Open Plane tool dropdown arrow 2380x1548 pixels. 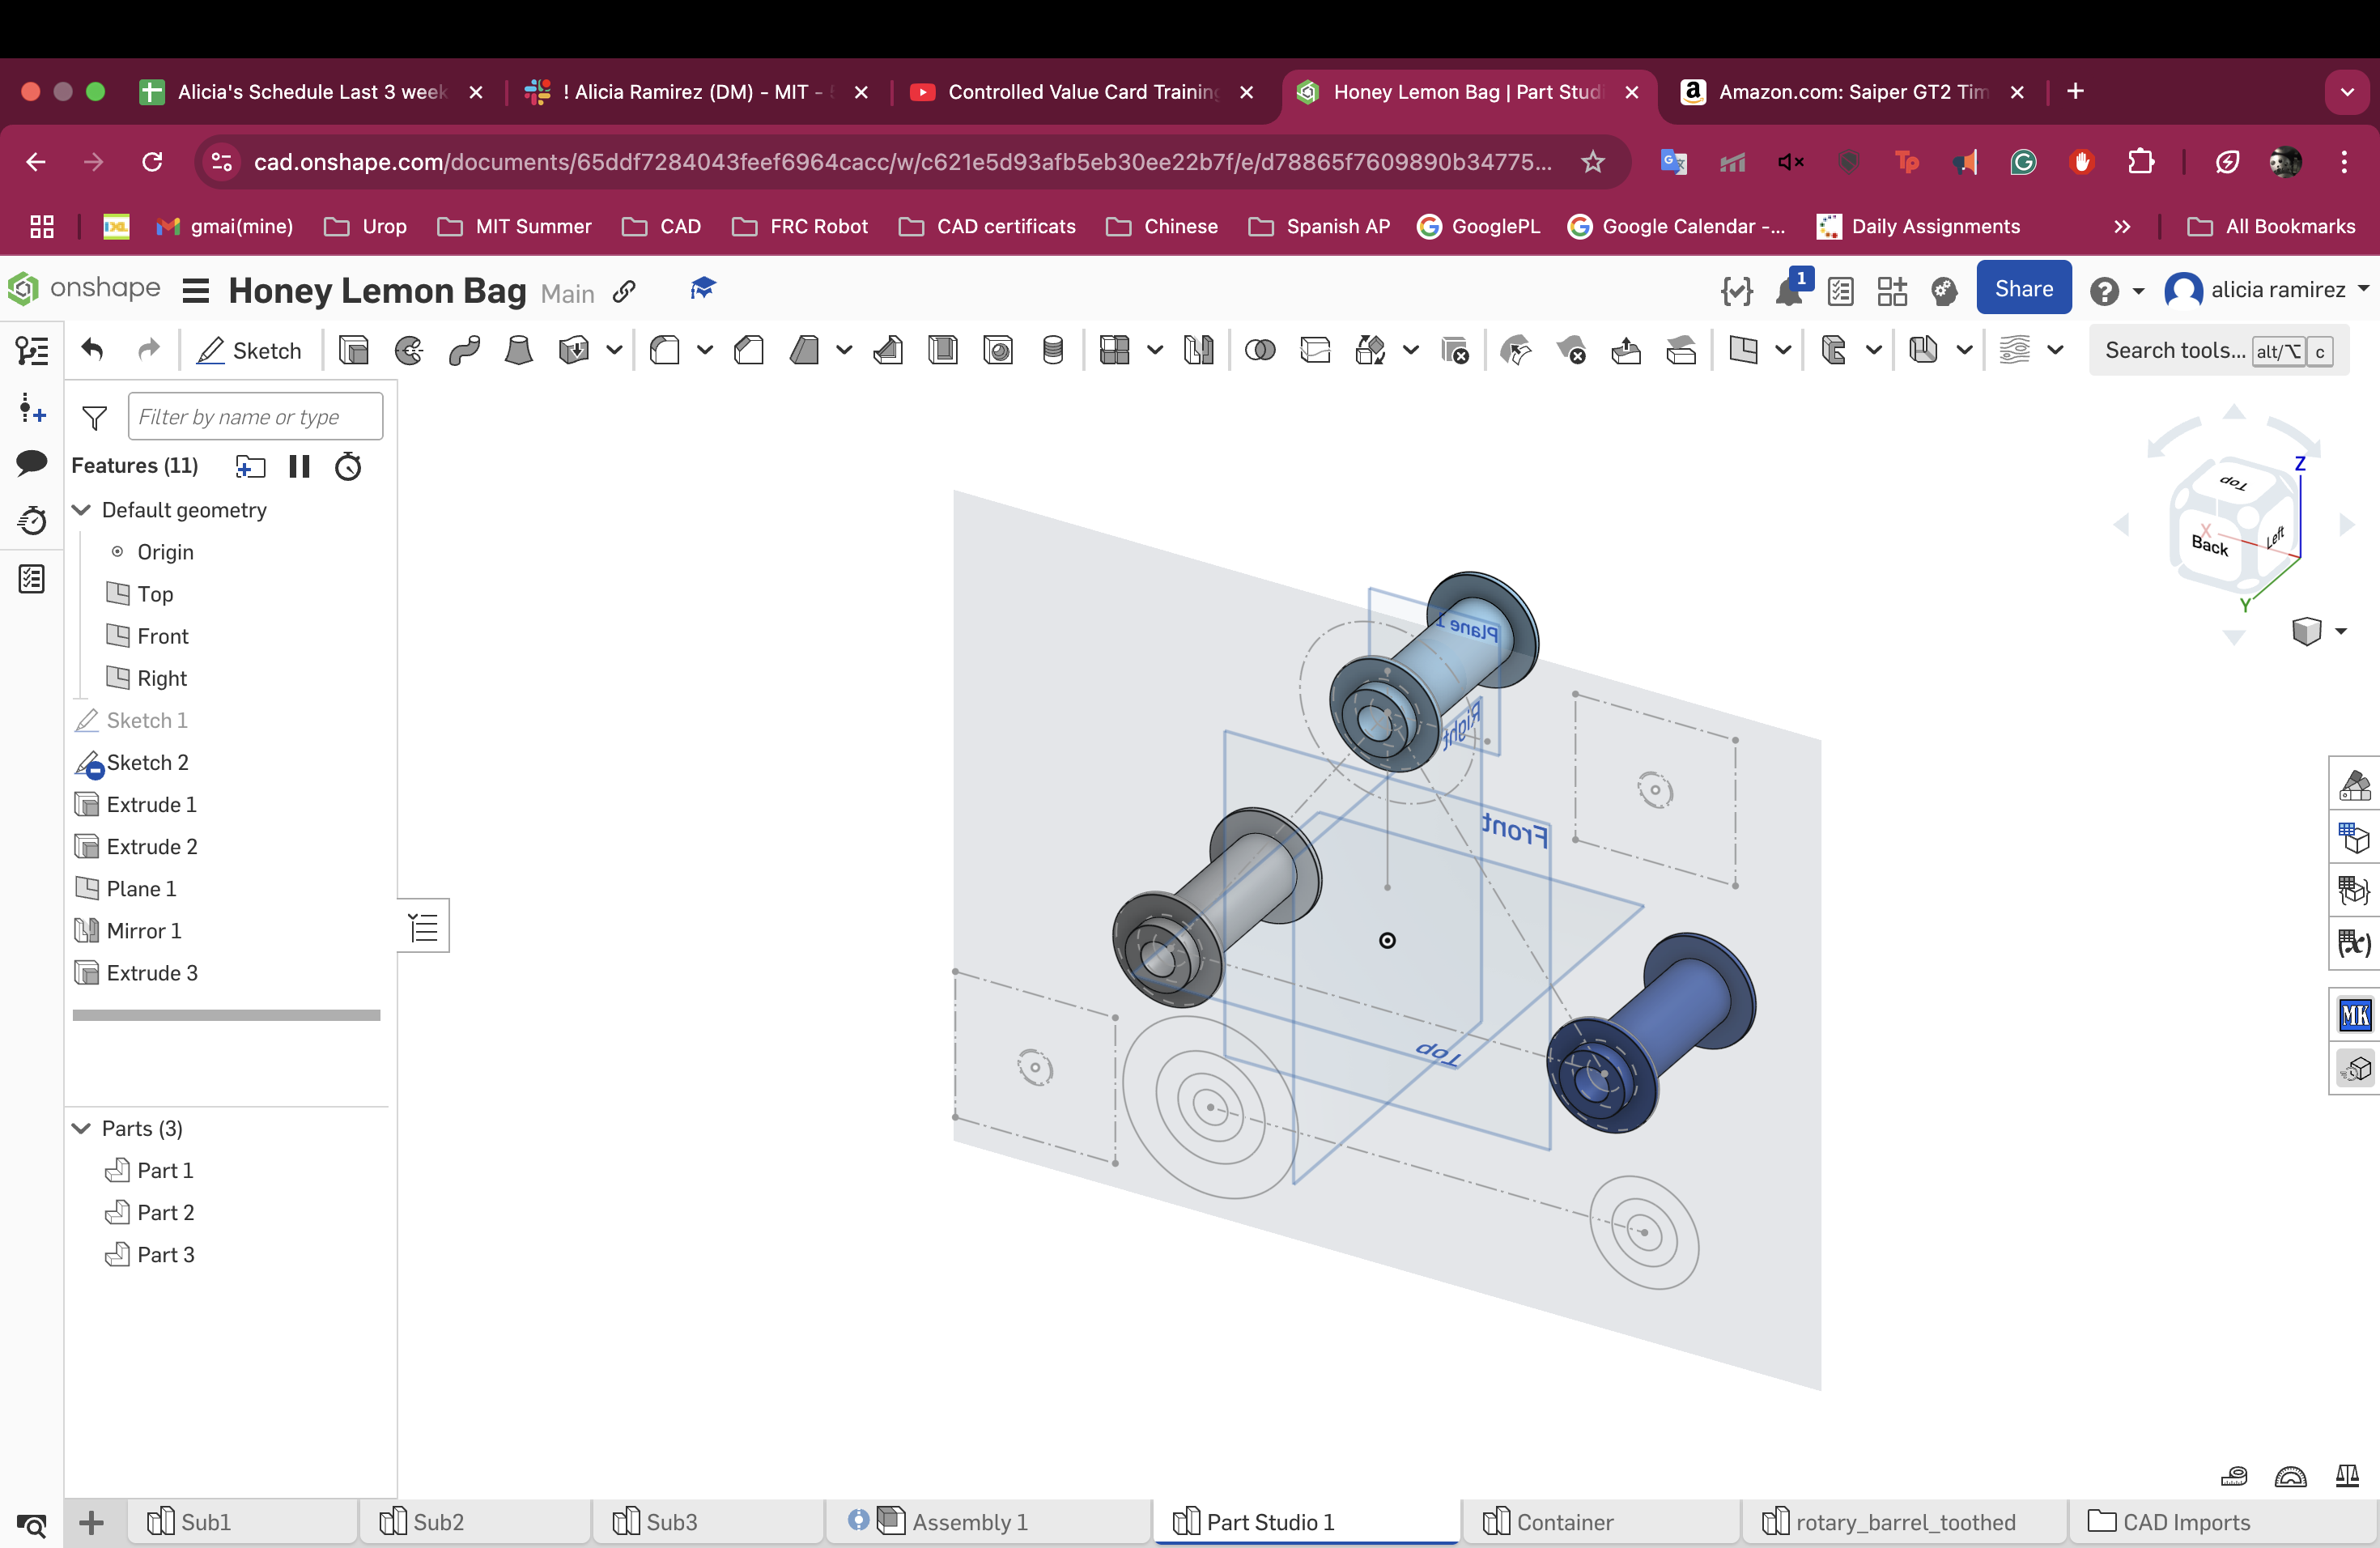(x=1783, y=350)
